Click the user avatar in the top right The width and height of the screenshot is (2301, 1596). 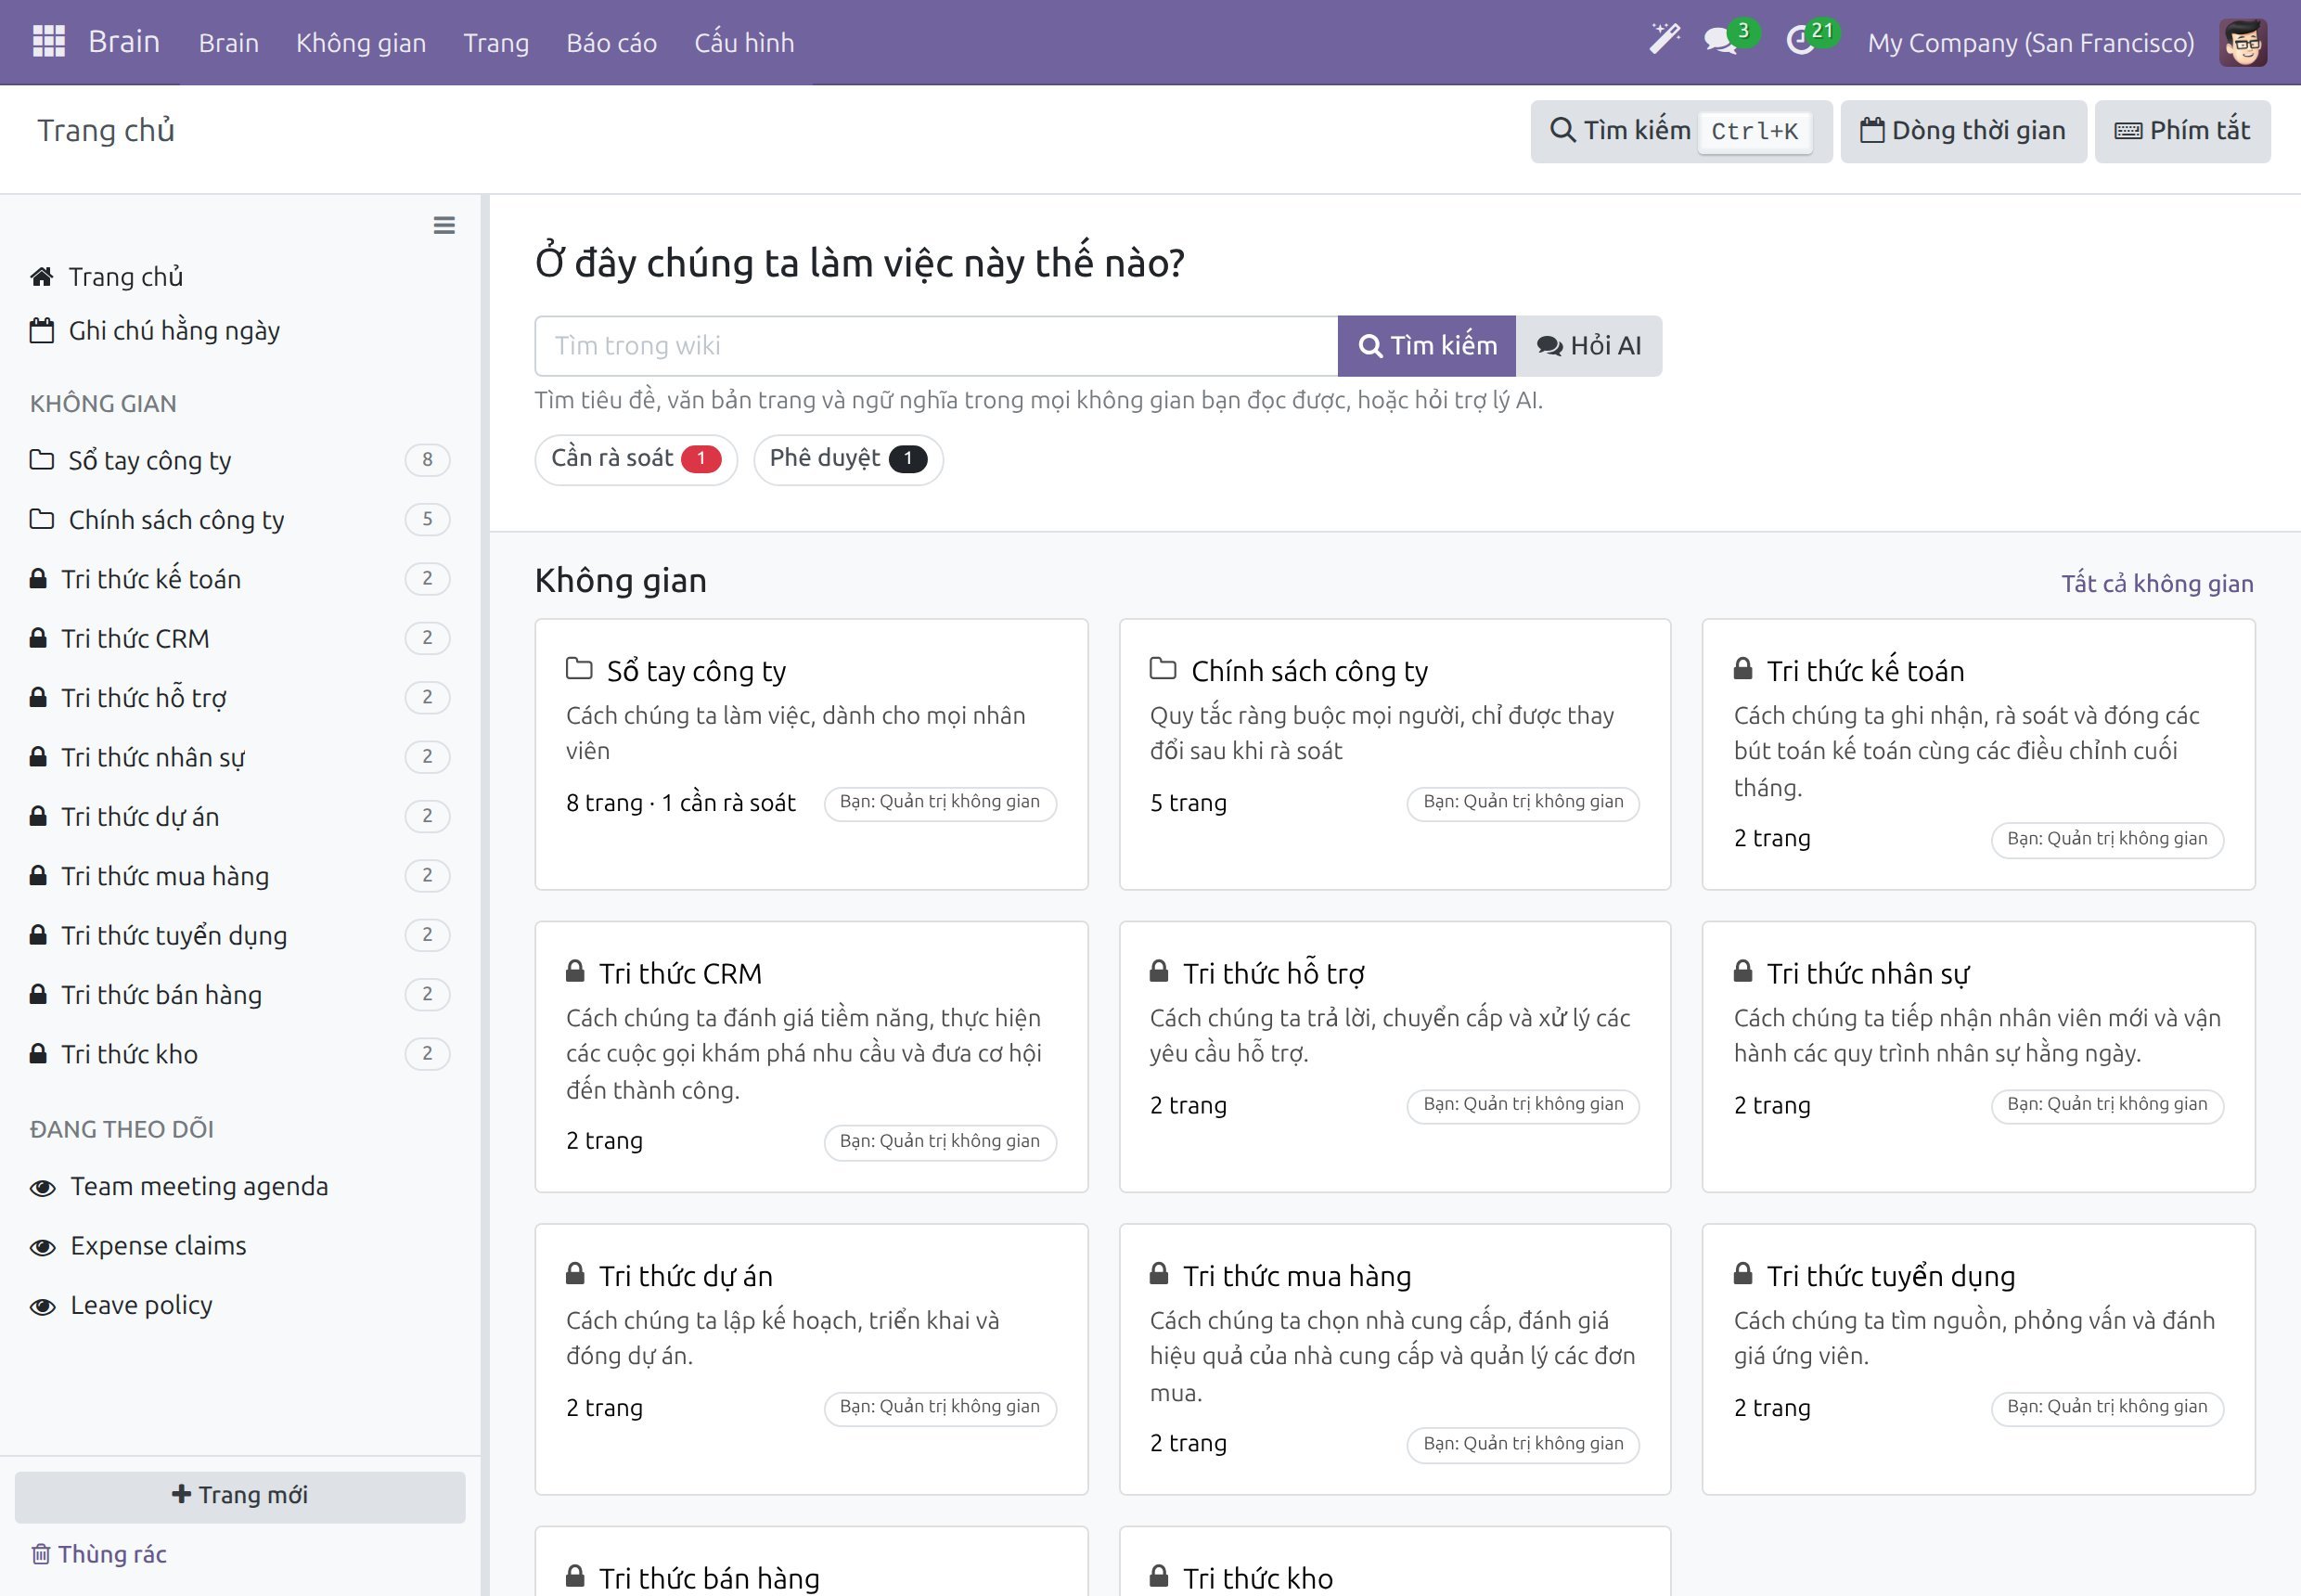point(2242,43)
